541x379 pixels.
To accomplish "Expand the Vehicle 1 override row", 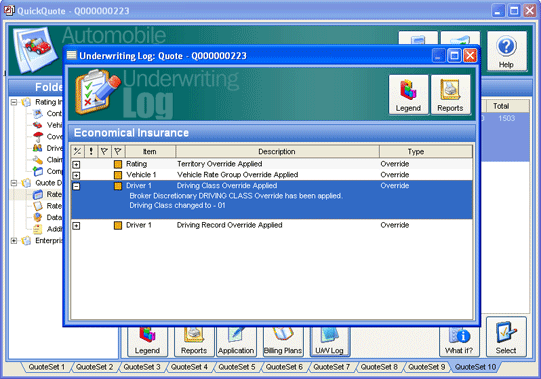I will click(76, 175).
